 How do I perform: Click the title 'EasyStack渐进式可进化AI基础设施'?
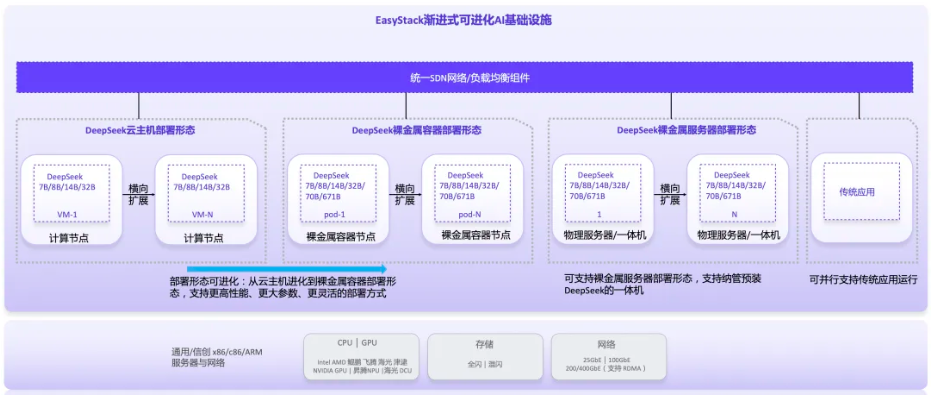pyautogui.click(x=464, y=20)
